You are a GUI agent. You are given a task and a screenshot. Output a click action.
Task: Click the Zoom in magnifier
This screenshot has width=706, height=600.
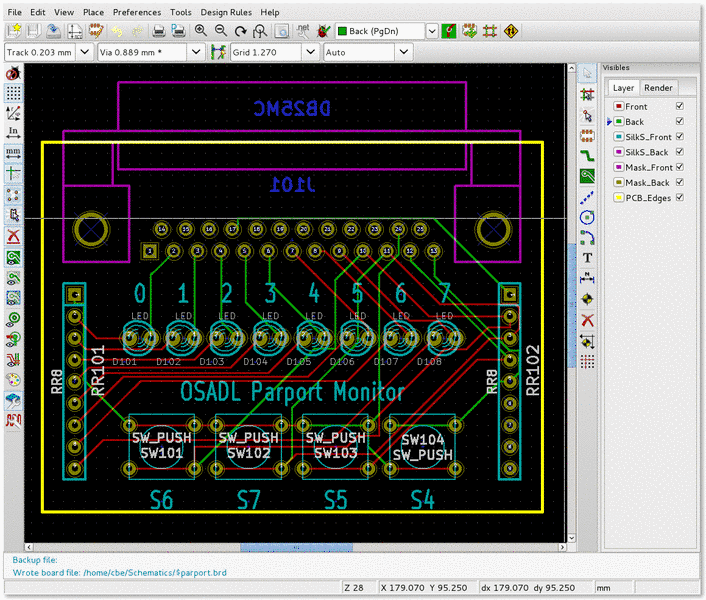point(201,31)
